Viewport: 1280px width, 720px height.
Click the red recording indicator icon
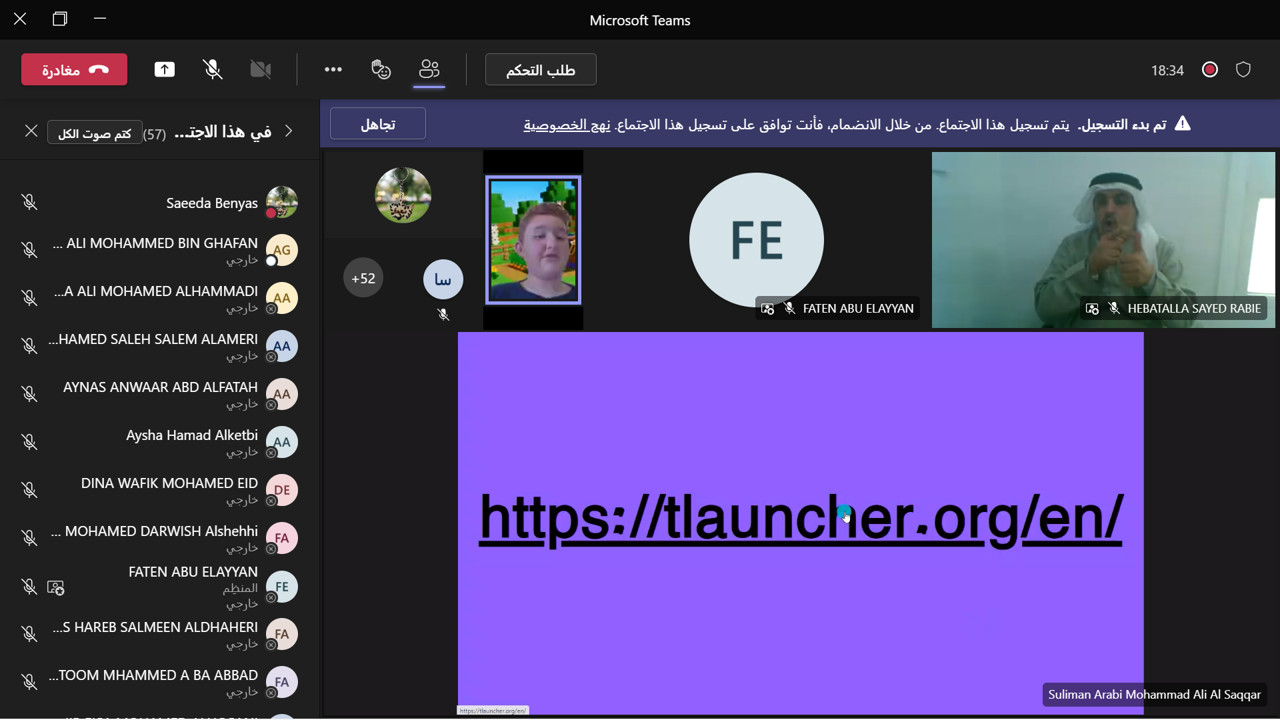pyautogui.click(x=1210, y=70)
